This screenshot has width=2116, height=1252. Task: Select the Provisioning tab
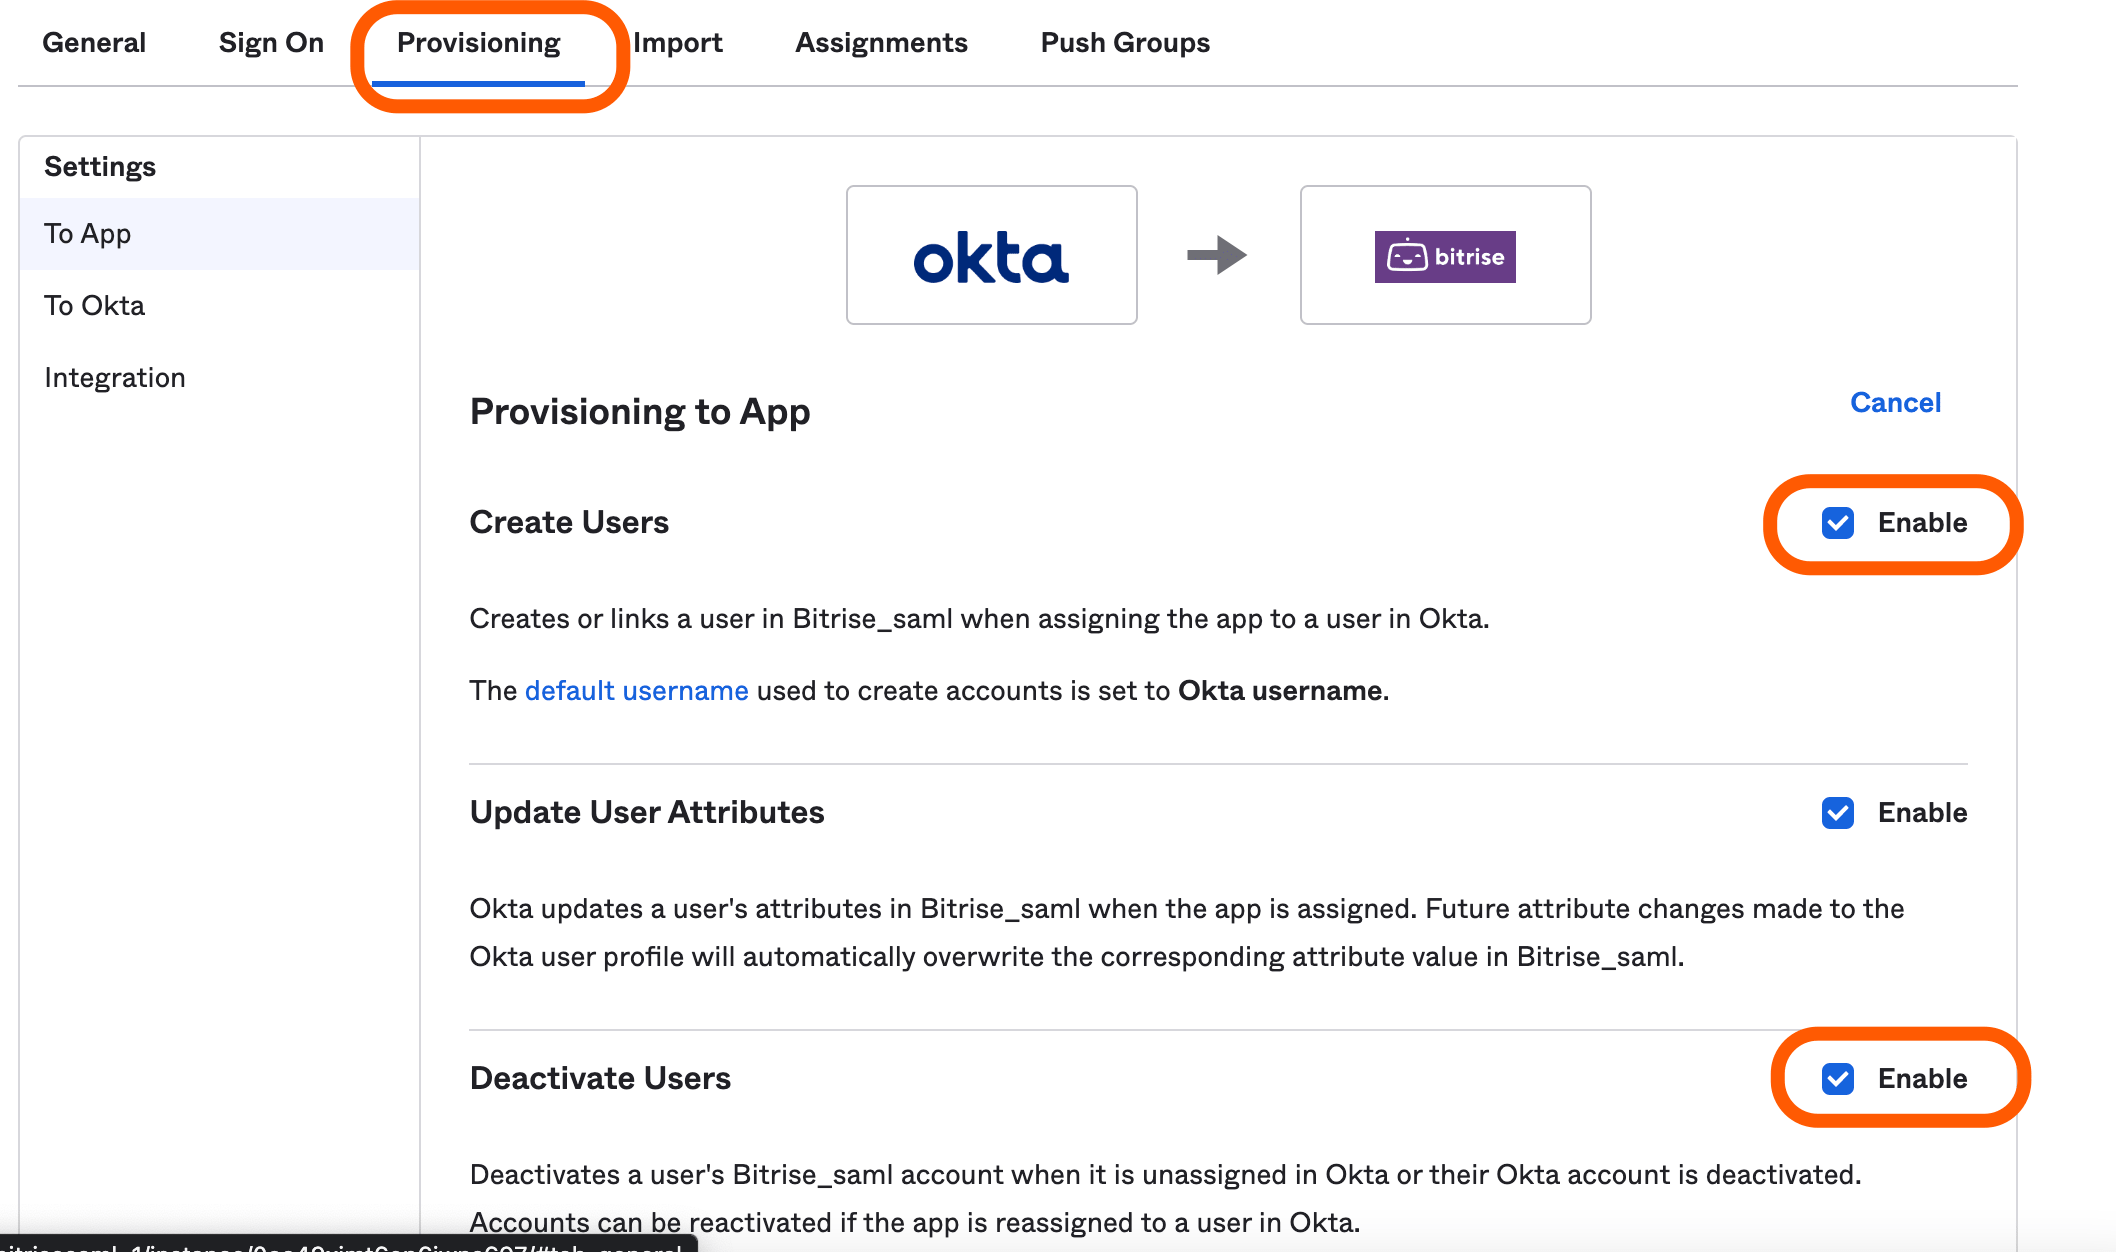click(x=478, y=43)
